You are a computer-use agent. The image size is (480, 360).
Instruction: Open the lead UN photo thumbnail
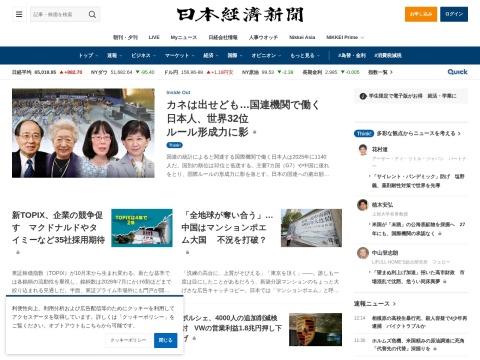tap(83, 133)
